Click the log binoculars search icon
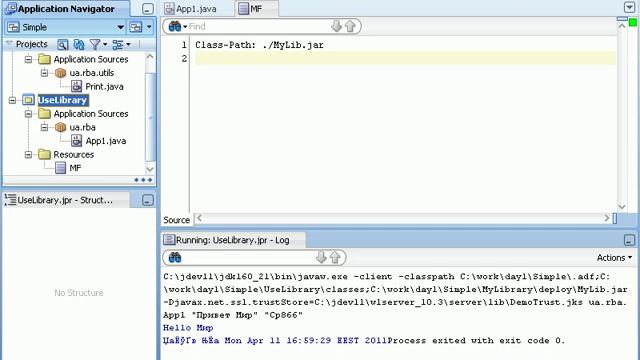This screenshot has width=640, height=360. (175, 258)
